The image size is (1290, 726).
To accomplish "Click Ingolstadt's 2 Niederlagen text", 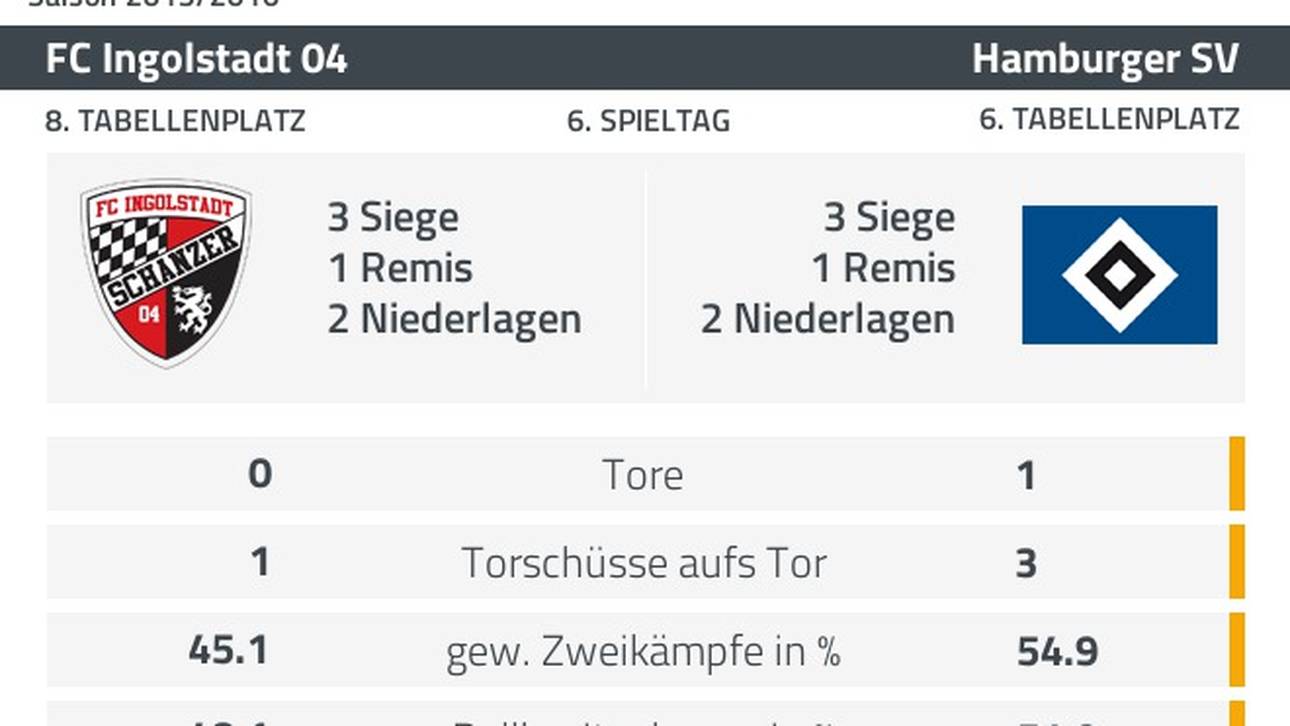I will click(454, 319).
